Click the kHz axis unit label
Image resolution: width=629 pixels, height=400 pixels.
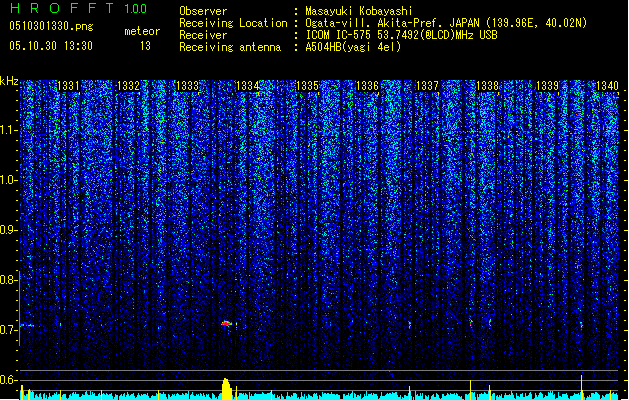[x=9, y=81]
